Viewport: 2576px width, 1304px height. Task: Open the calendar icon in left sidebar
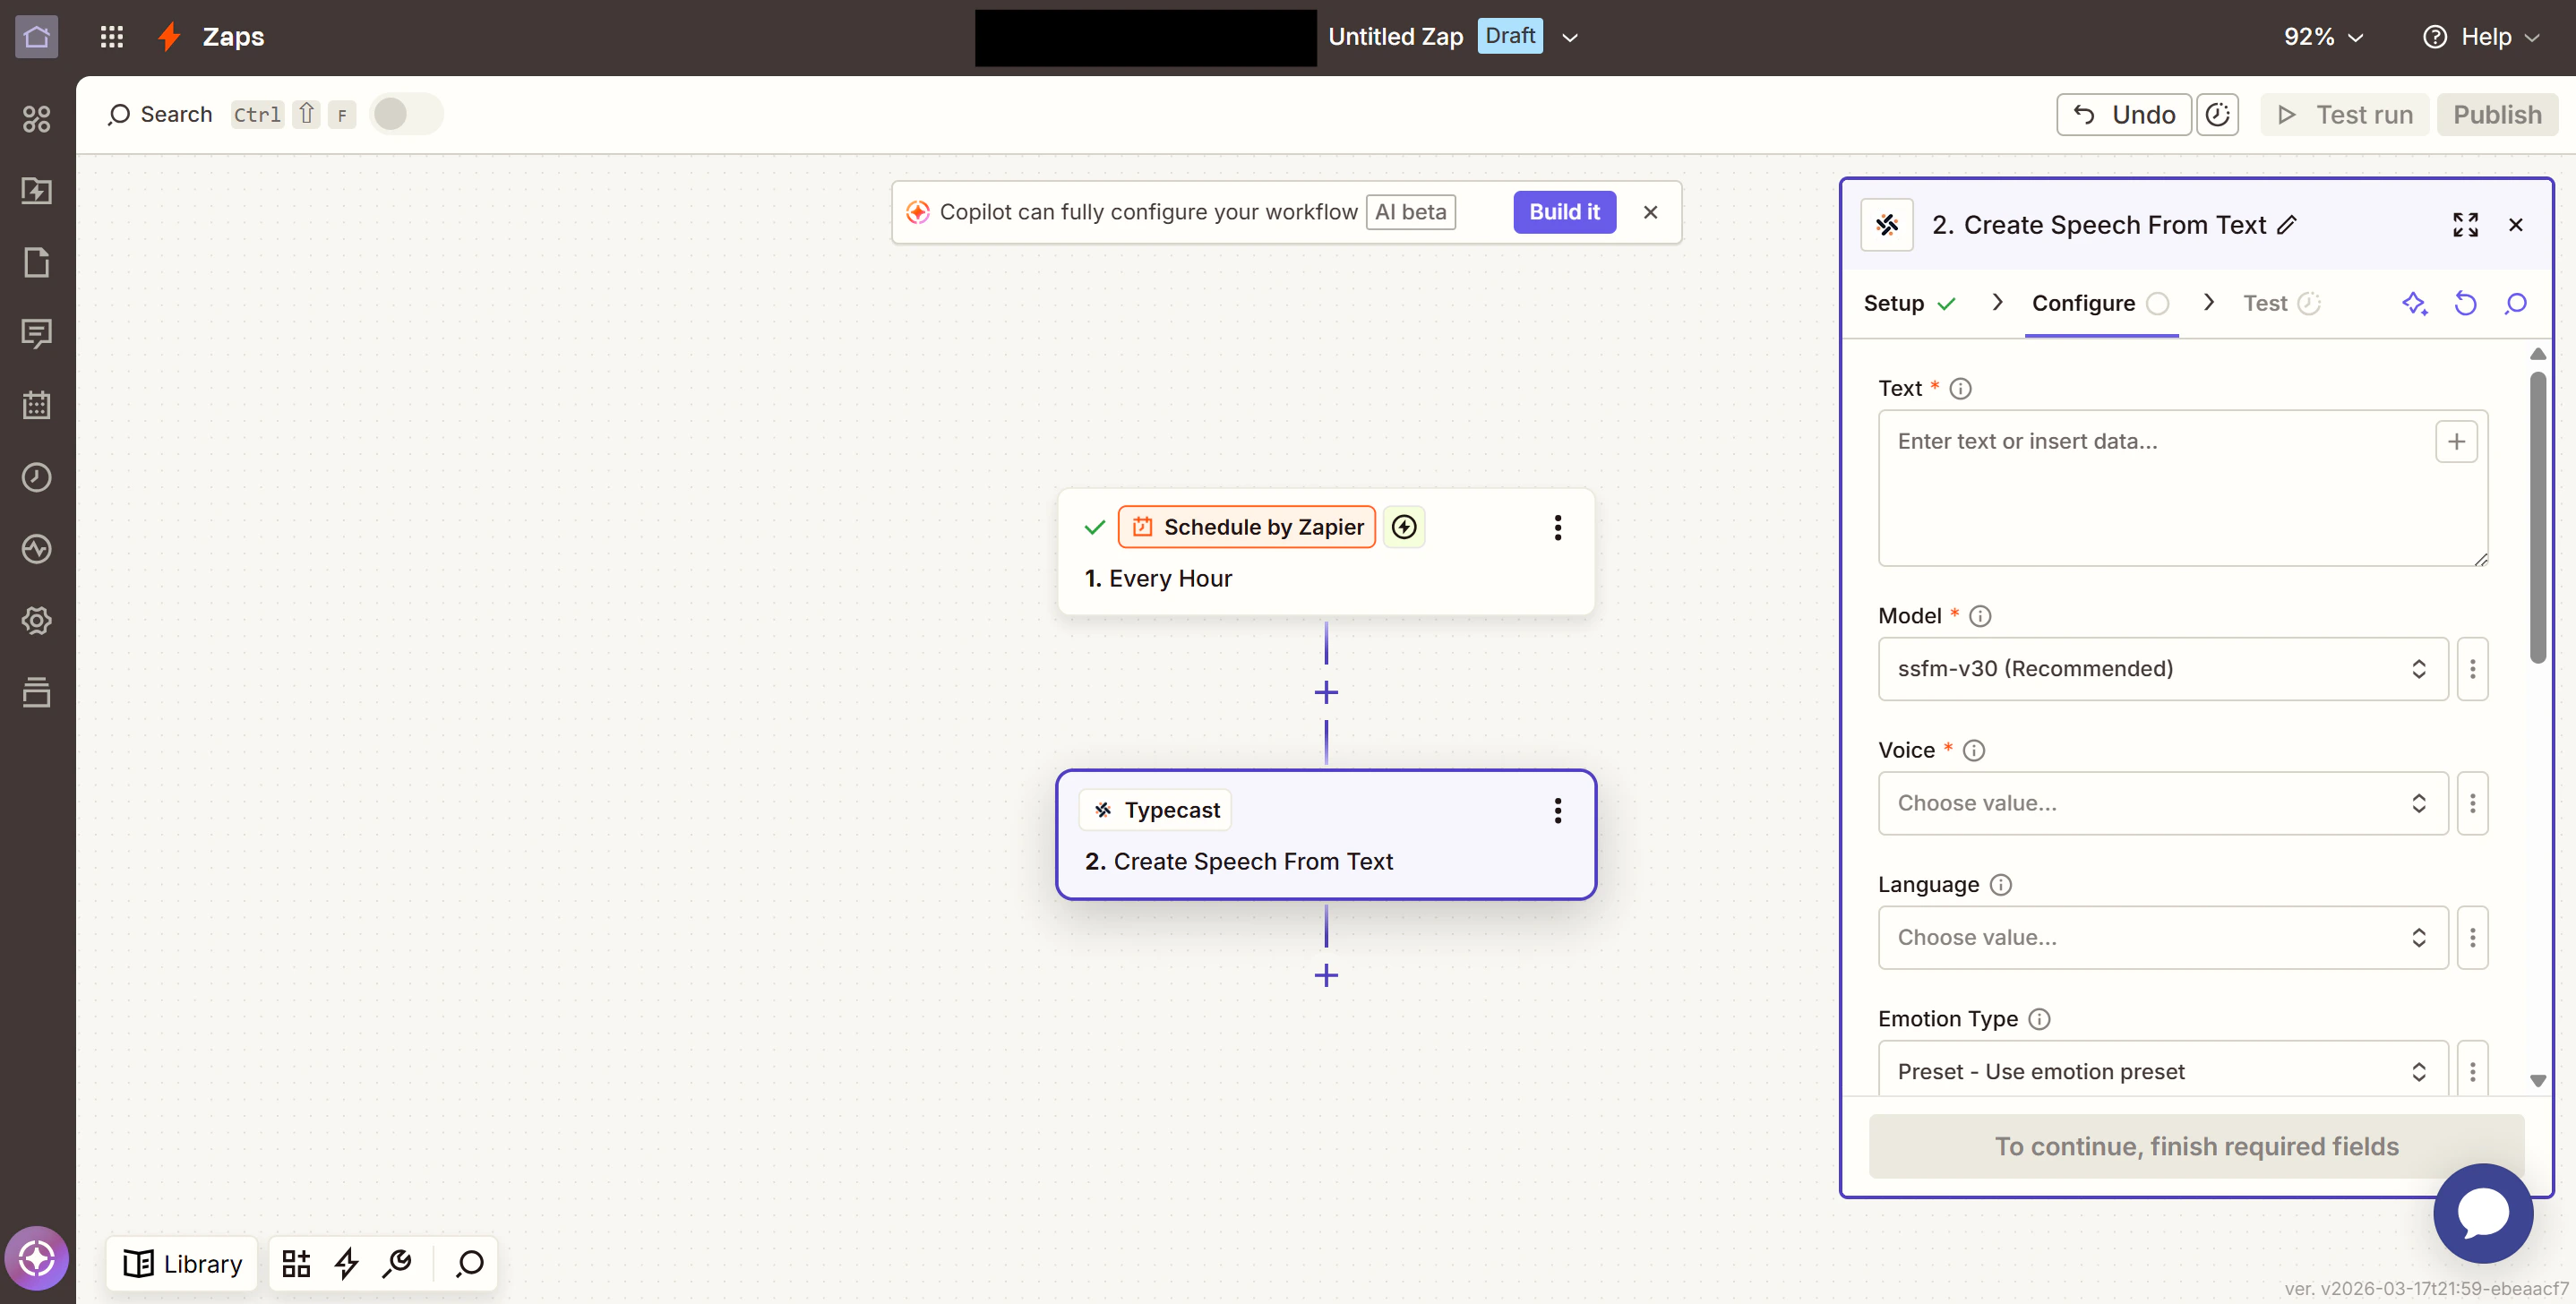coord(37,405)
